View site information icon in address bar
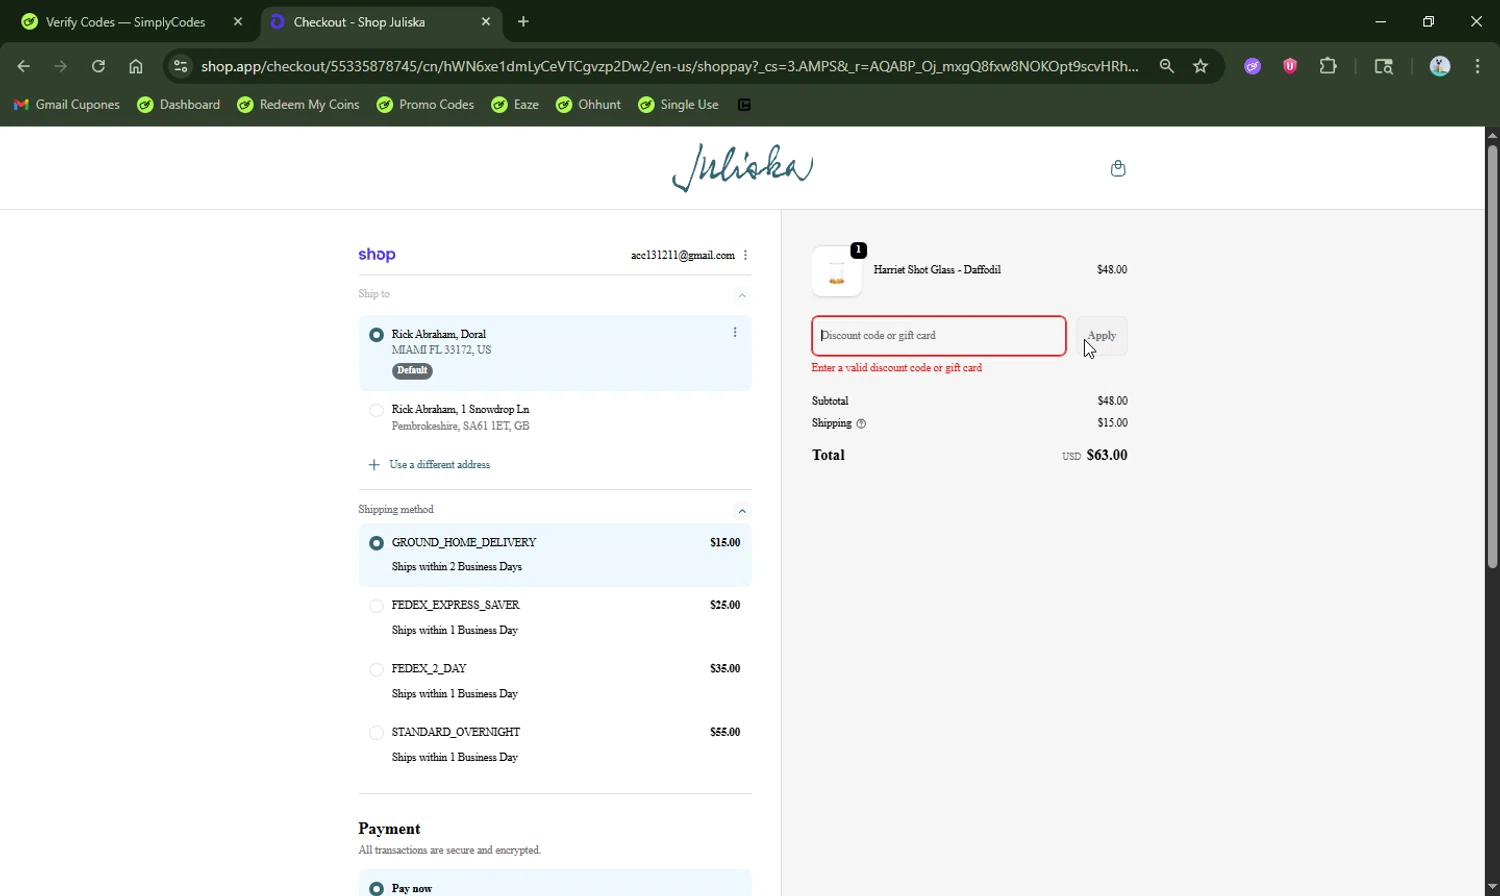Image resolution: width=1500 pixels, height=896 pixels. pos(180,66)
